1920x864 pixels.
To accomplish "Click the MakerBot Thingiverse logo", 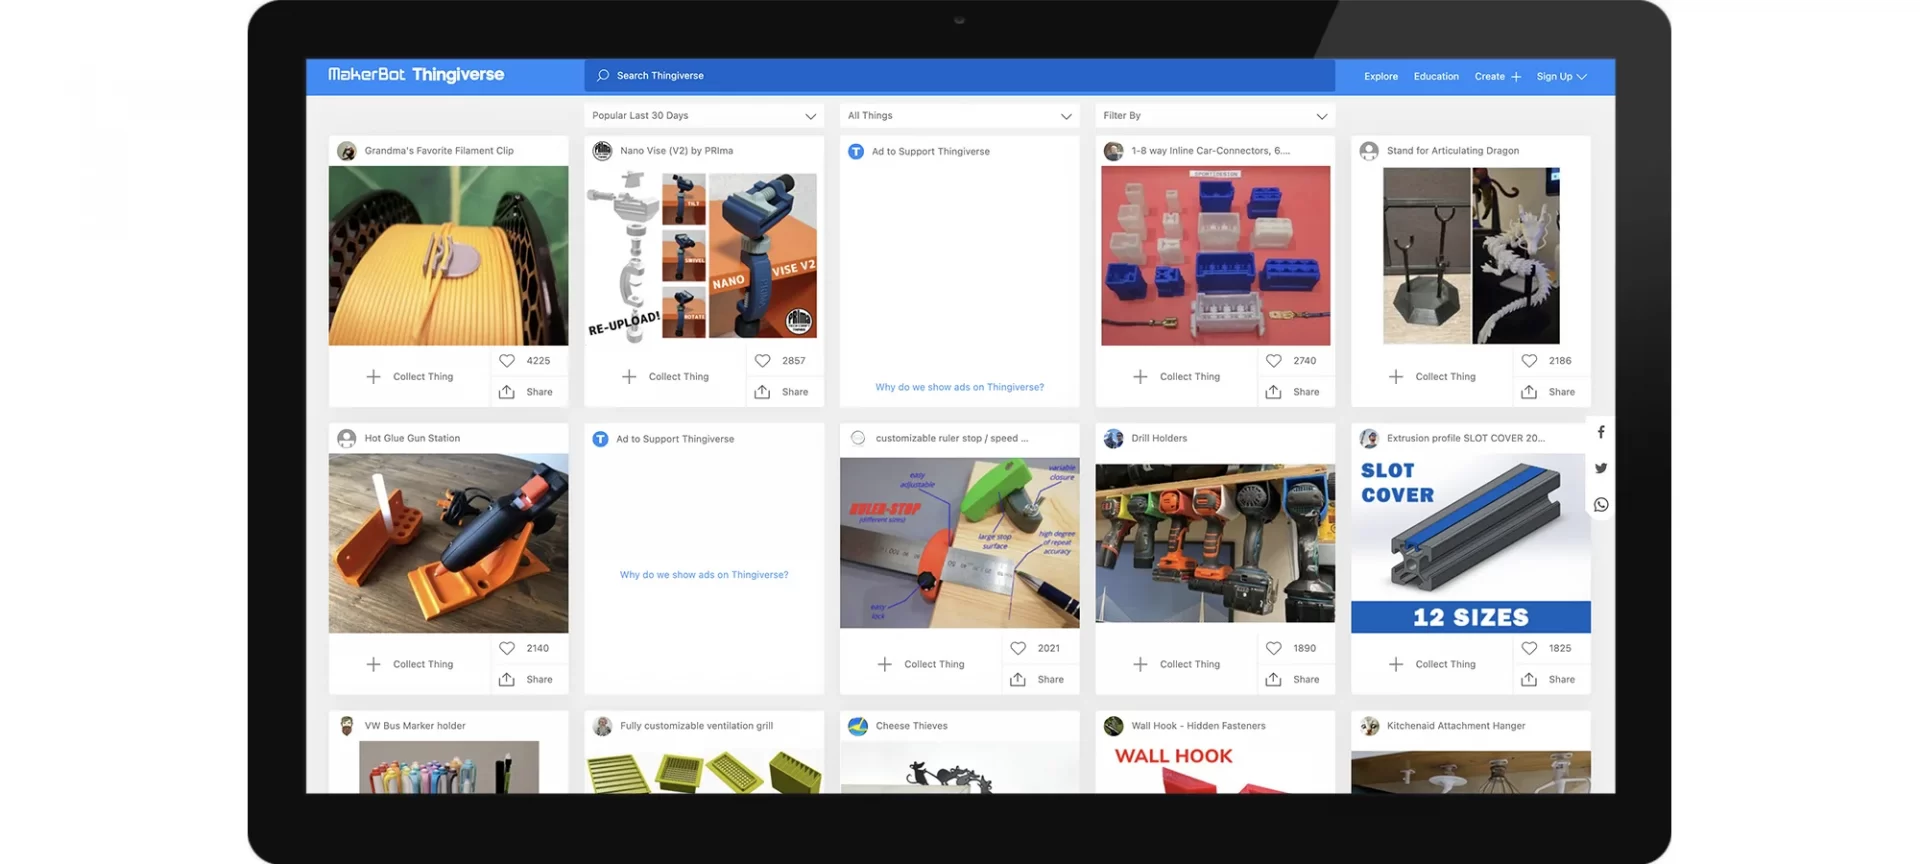I will (x=416, y=75).
